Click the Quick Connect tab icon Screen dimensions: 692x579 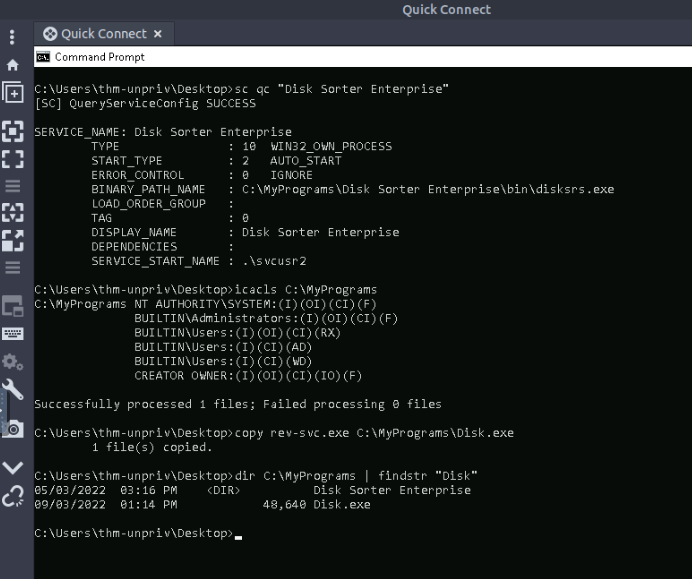(50, 34)
